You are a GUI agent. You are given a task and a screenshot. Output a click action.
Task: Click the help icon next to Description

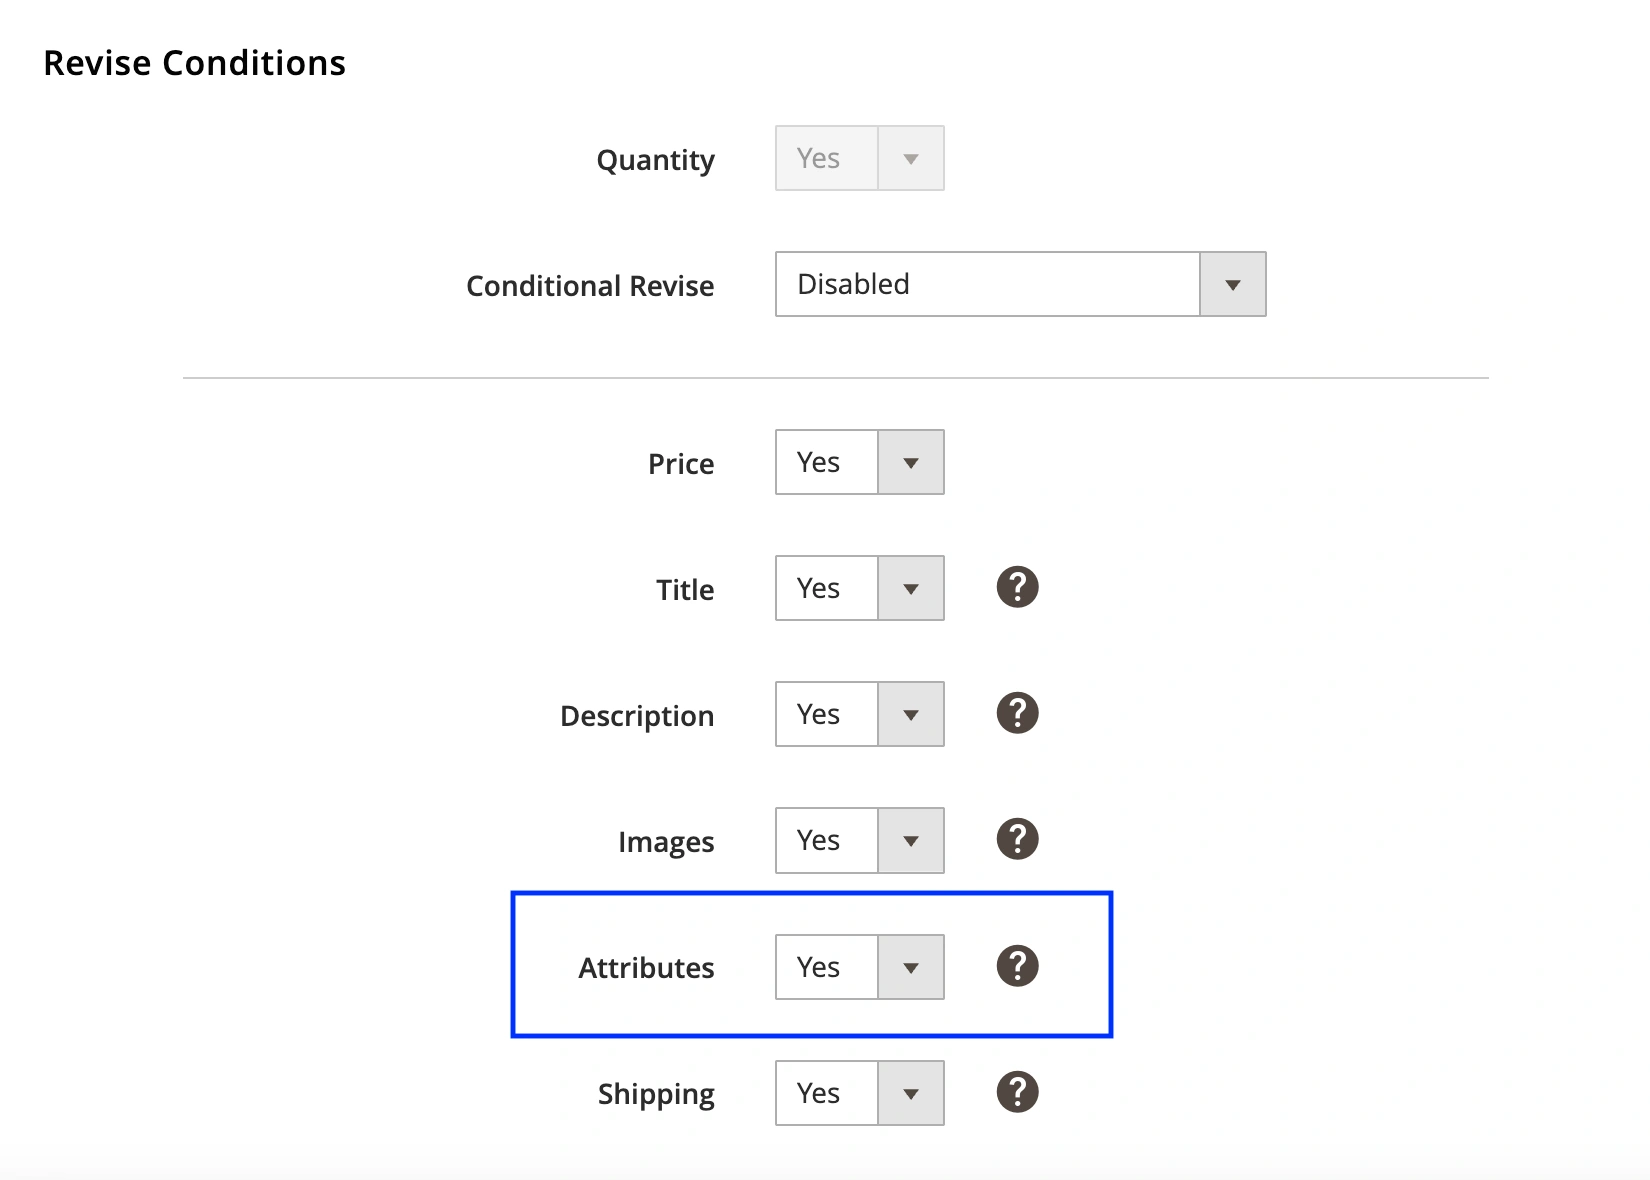coord(1017,713)
